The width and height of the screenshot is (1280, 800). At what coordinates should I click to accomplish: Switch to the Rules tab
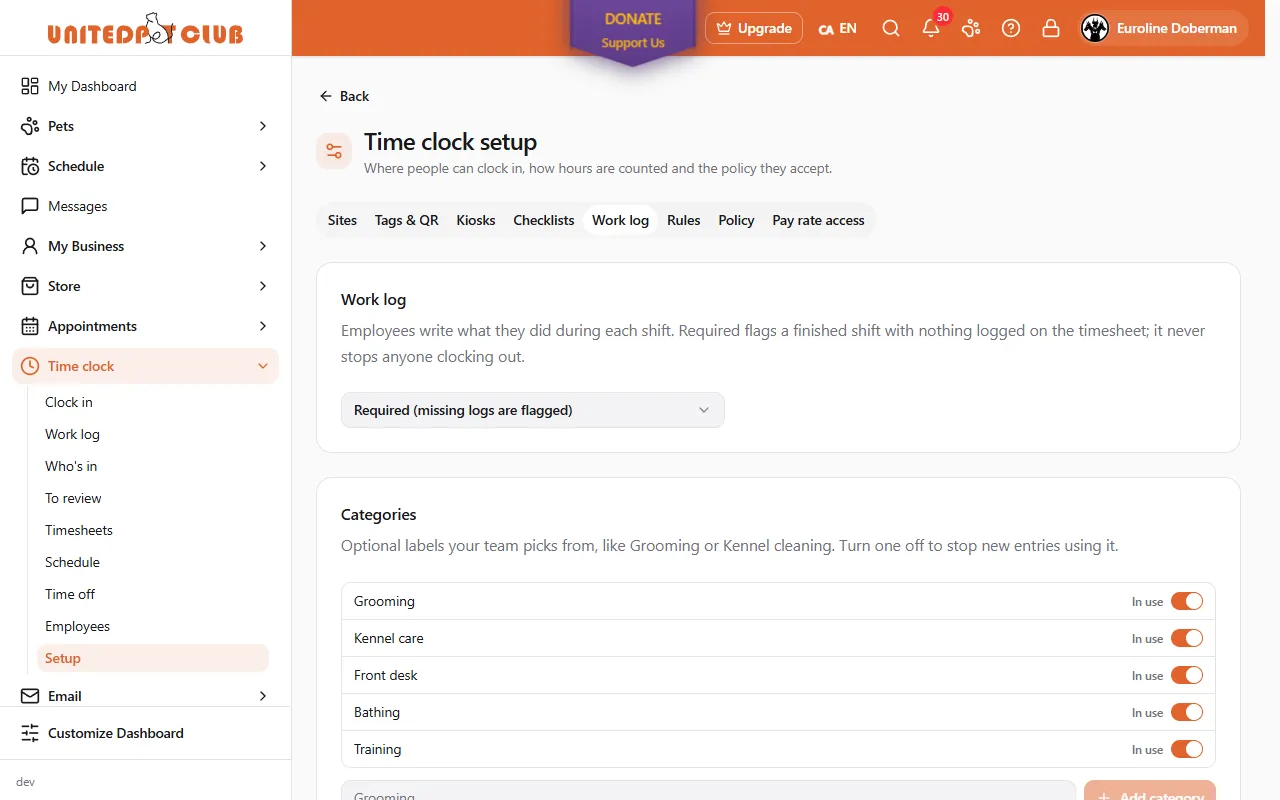pyautogui.click(x=684, y=220)
